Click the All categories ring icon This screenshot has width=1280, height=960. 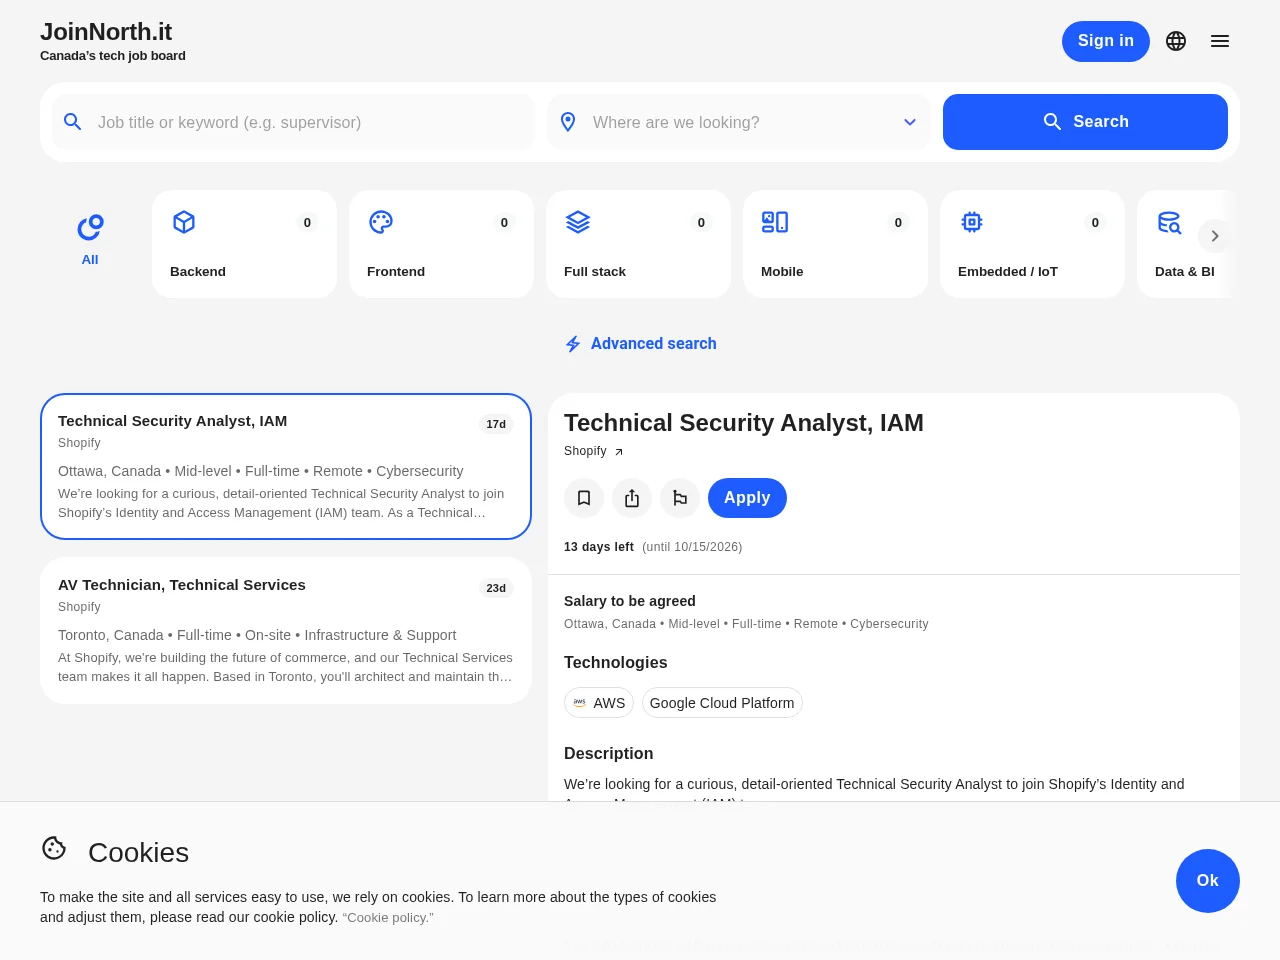pos(90,227)
